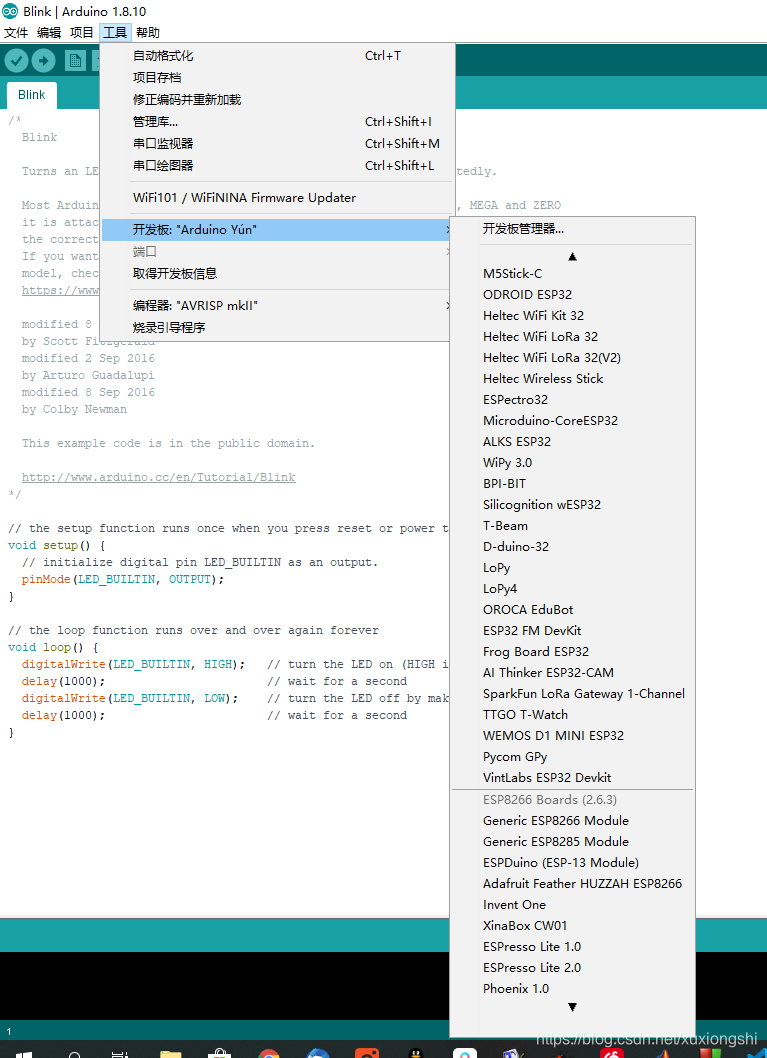Select Heltec WiFi Kit 32 board
This screenshot has height=1058, width=767.
click(573, 316)
